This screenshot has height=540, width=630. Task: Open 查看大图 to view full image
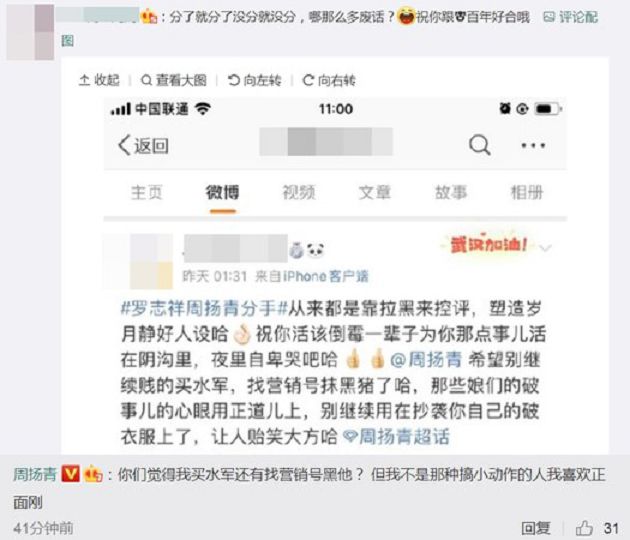tap(174, 80)
